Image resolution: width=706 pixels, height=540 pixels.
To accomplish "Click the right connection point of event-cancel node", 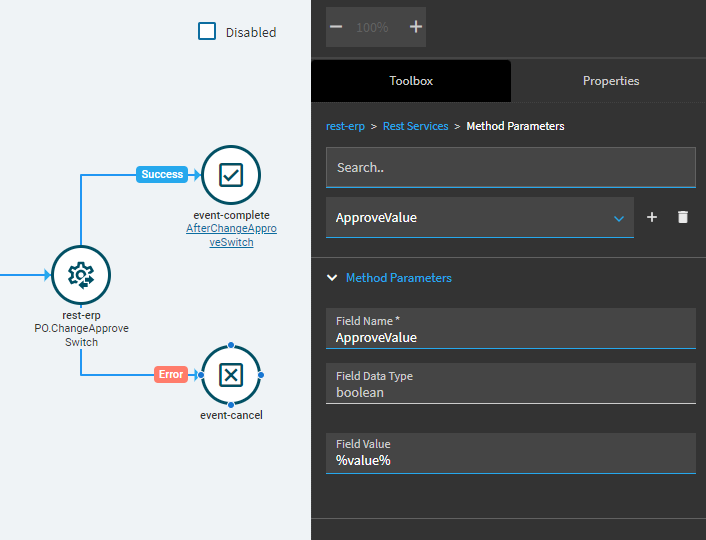I will 261,375.
